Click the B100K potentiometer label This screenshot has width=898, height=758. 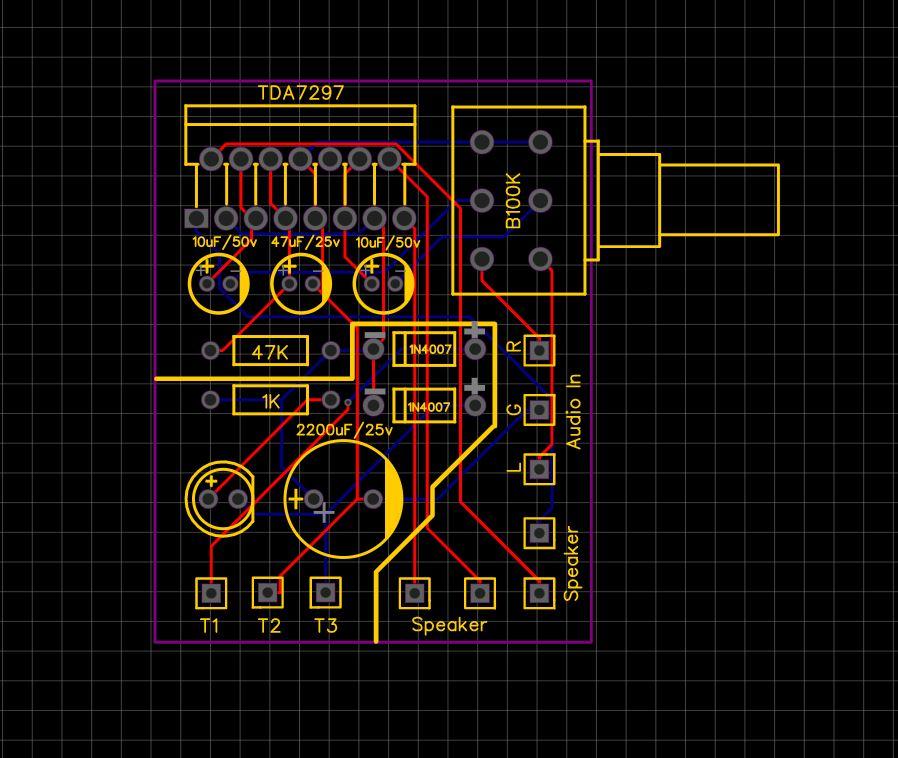click(x=514, y=201)
